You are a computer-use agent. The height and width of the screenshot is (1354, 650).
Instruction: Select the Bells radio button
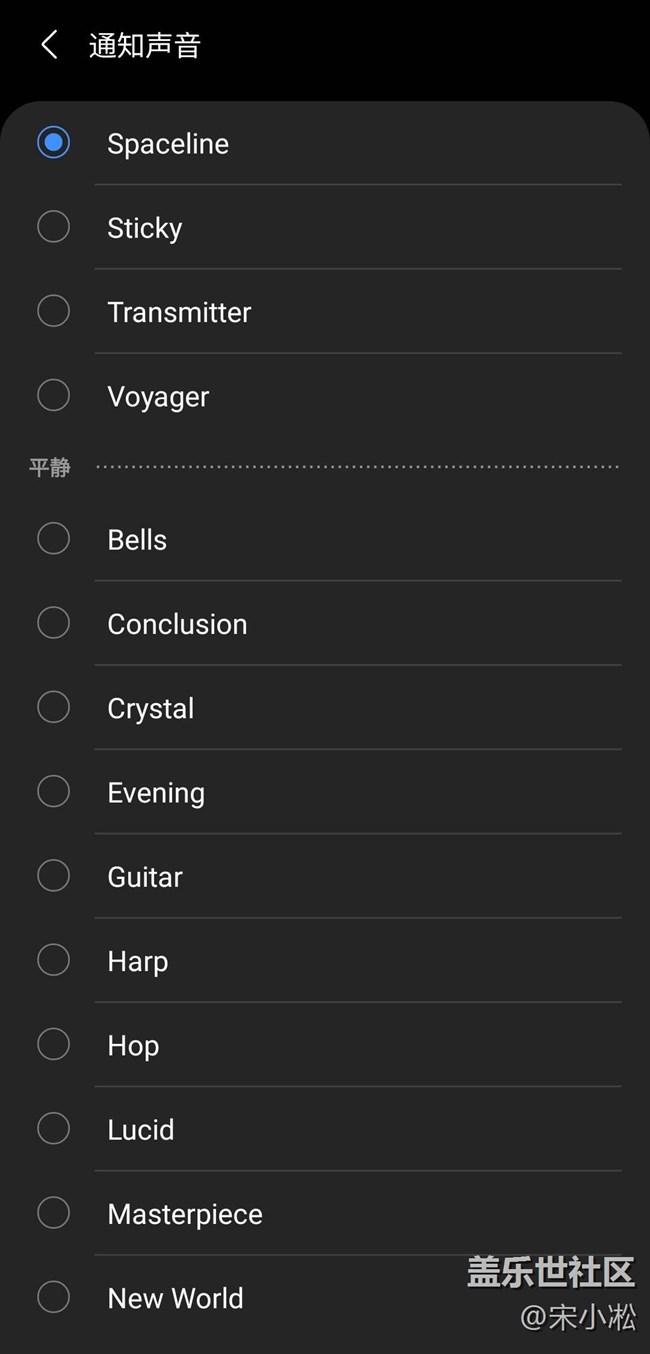coord(53,539)
